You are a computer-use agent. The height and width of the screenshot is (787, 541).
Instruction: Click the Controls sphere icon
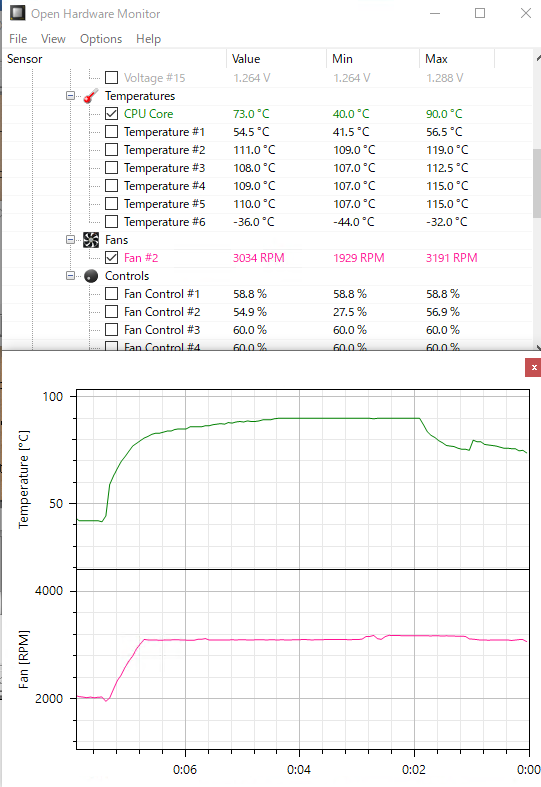tap(91, 276)
